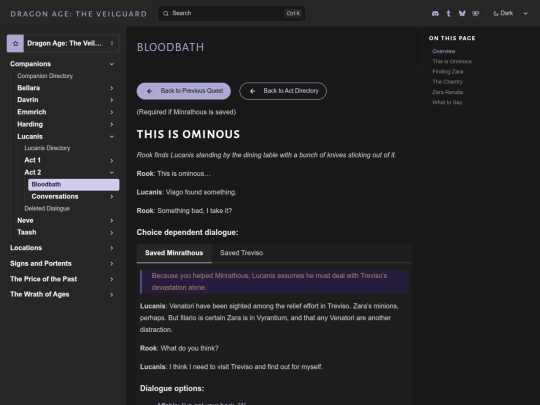Jump to Overview in On This Page

point(444,51)
